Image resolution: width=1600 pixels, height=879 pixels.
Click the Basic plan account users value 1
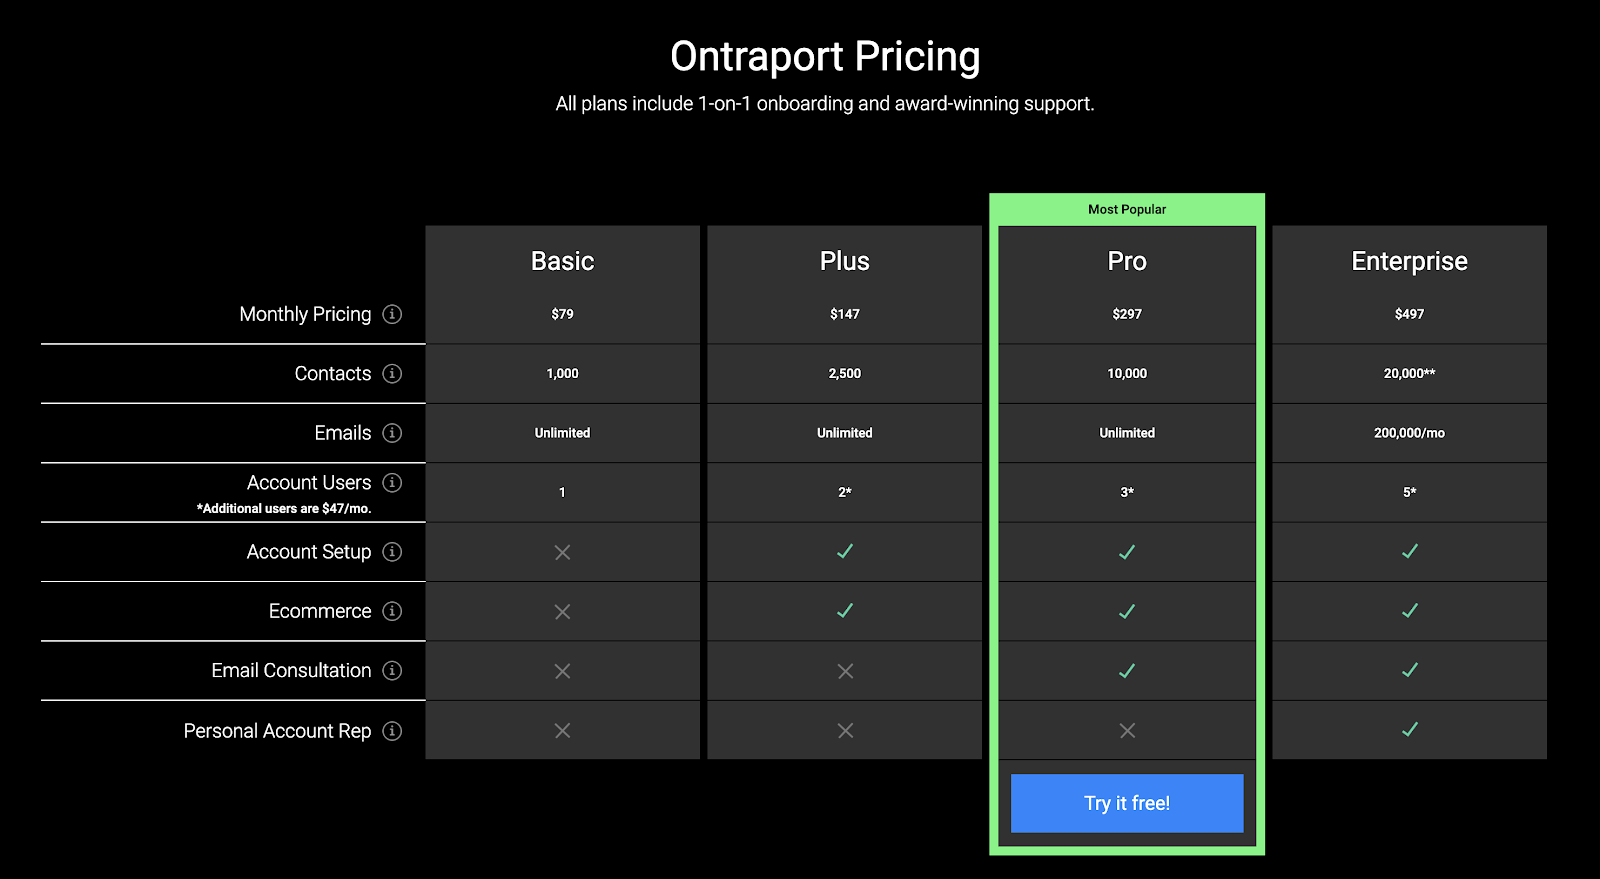coord(563,492)
